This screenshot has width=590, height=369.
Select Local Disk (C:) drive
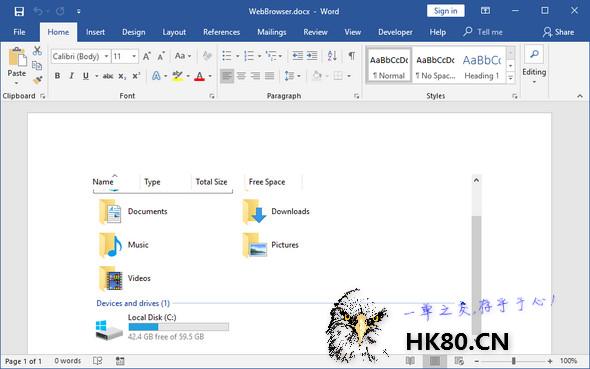pos(162,327)
